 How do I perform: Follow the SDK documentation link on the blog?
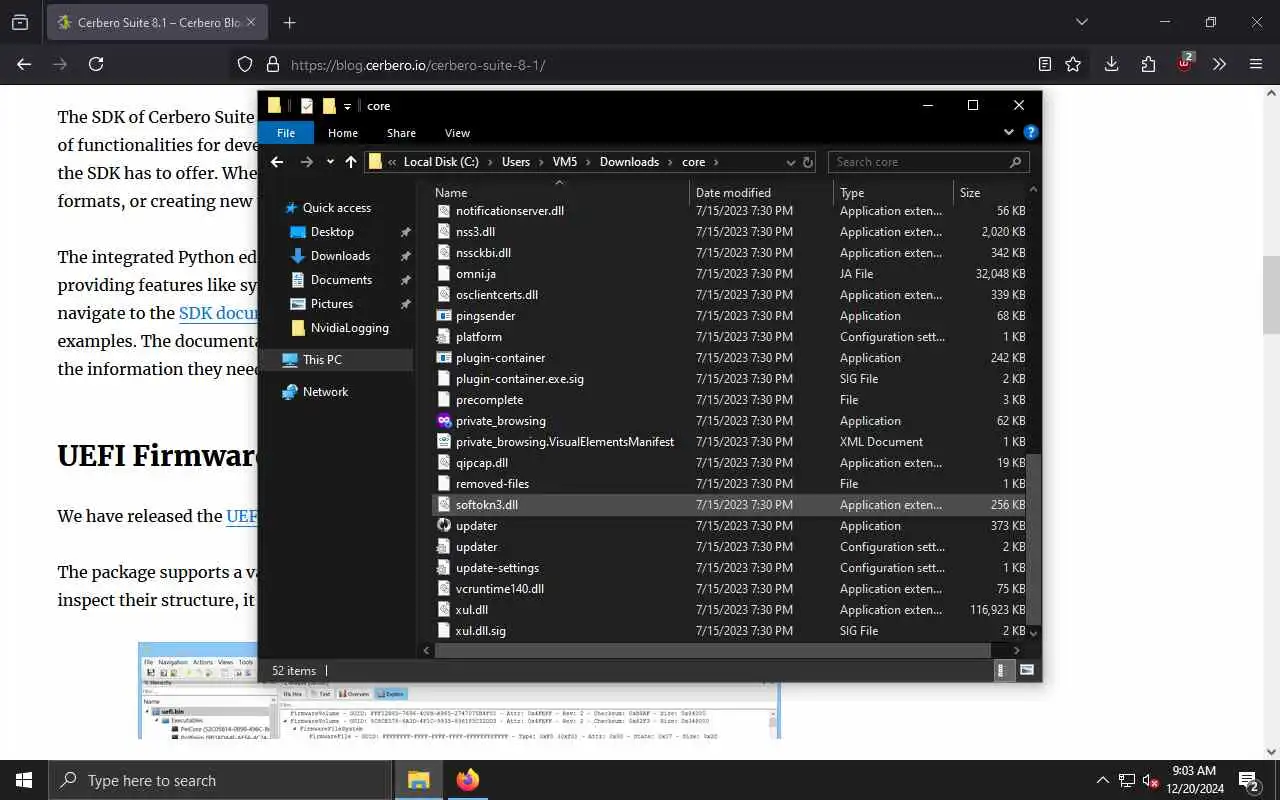coord(218,313)
